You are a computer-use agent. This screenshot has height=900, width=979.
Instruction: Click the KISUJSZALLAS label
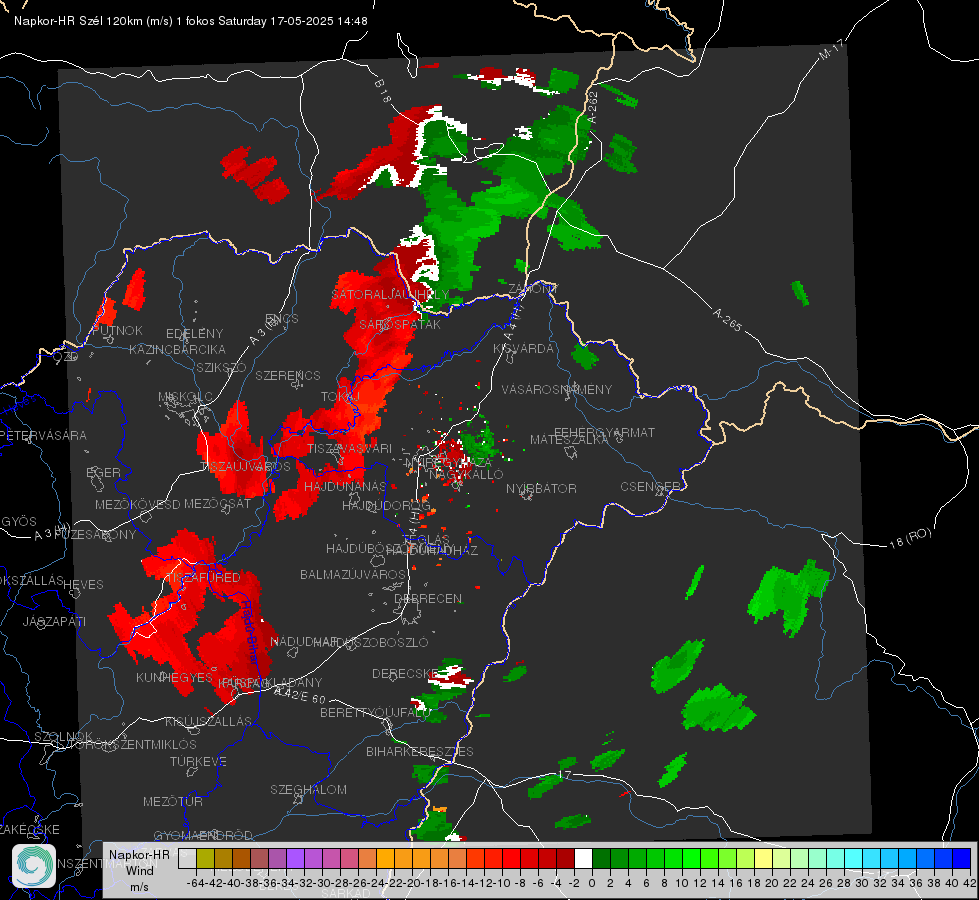(x=208, y=721)
